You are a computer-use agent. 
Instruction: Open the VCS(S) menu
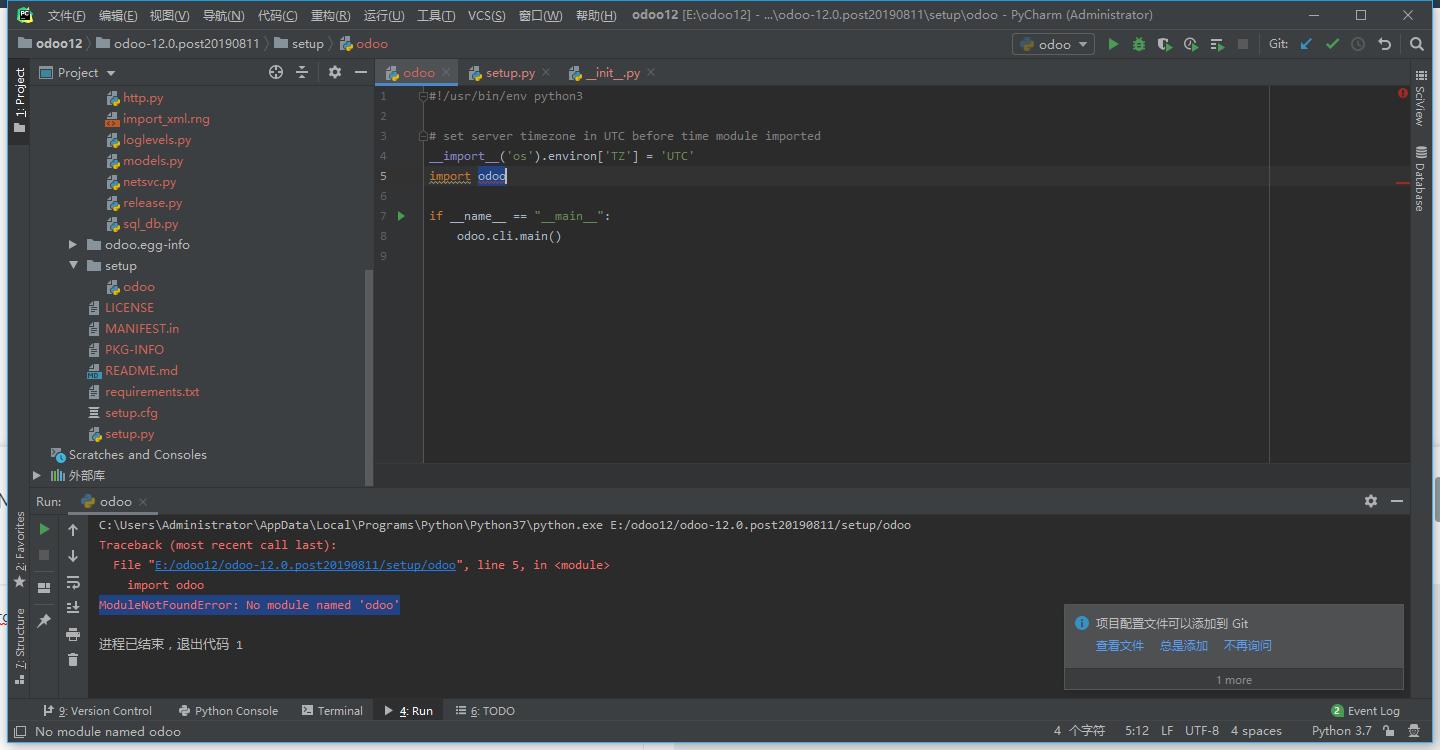pos(486,16)
